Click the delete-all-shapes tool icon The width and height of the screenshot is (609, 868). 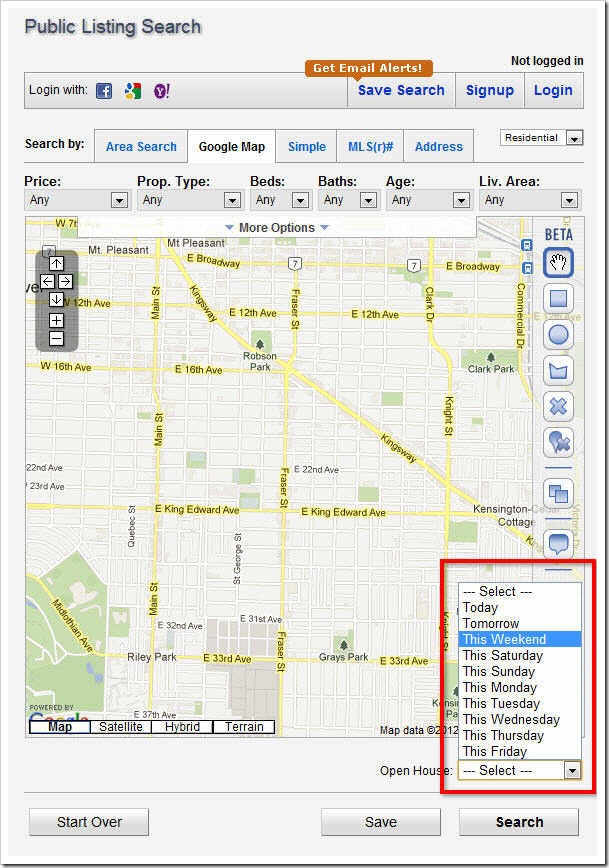(x=558, y=442)
